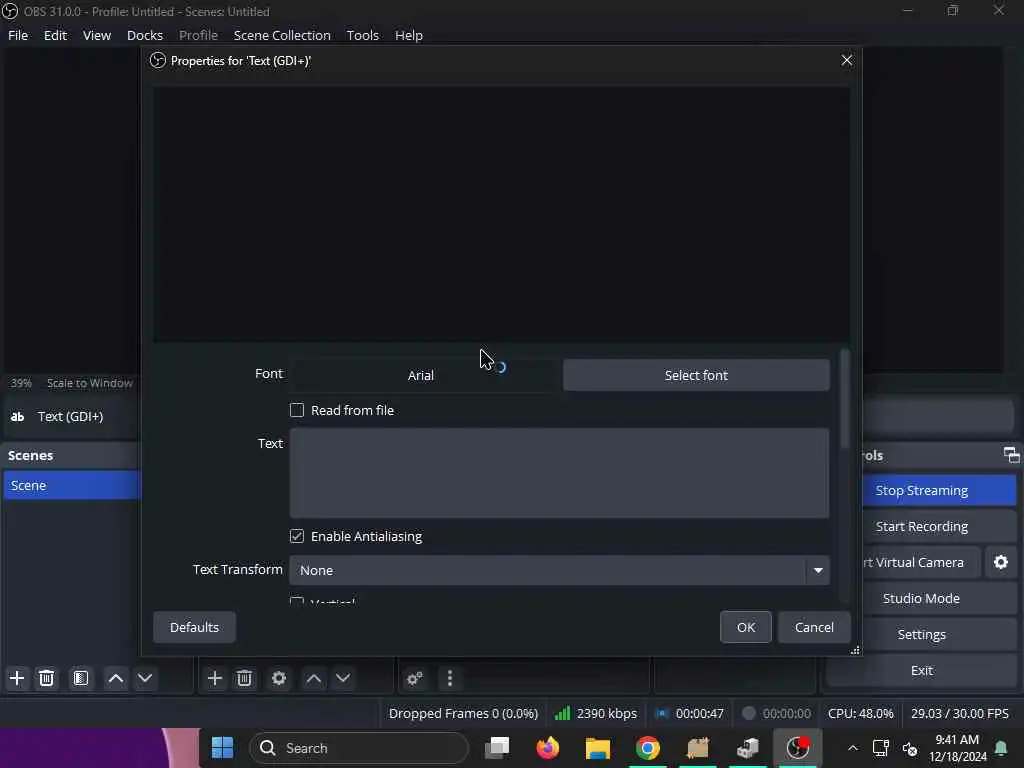The image size is (1024, 768).
Task: Click the Virtual Camera button
Action: (x=921, y=562)
